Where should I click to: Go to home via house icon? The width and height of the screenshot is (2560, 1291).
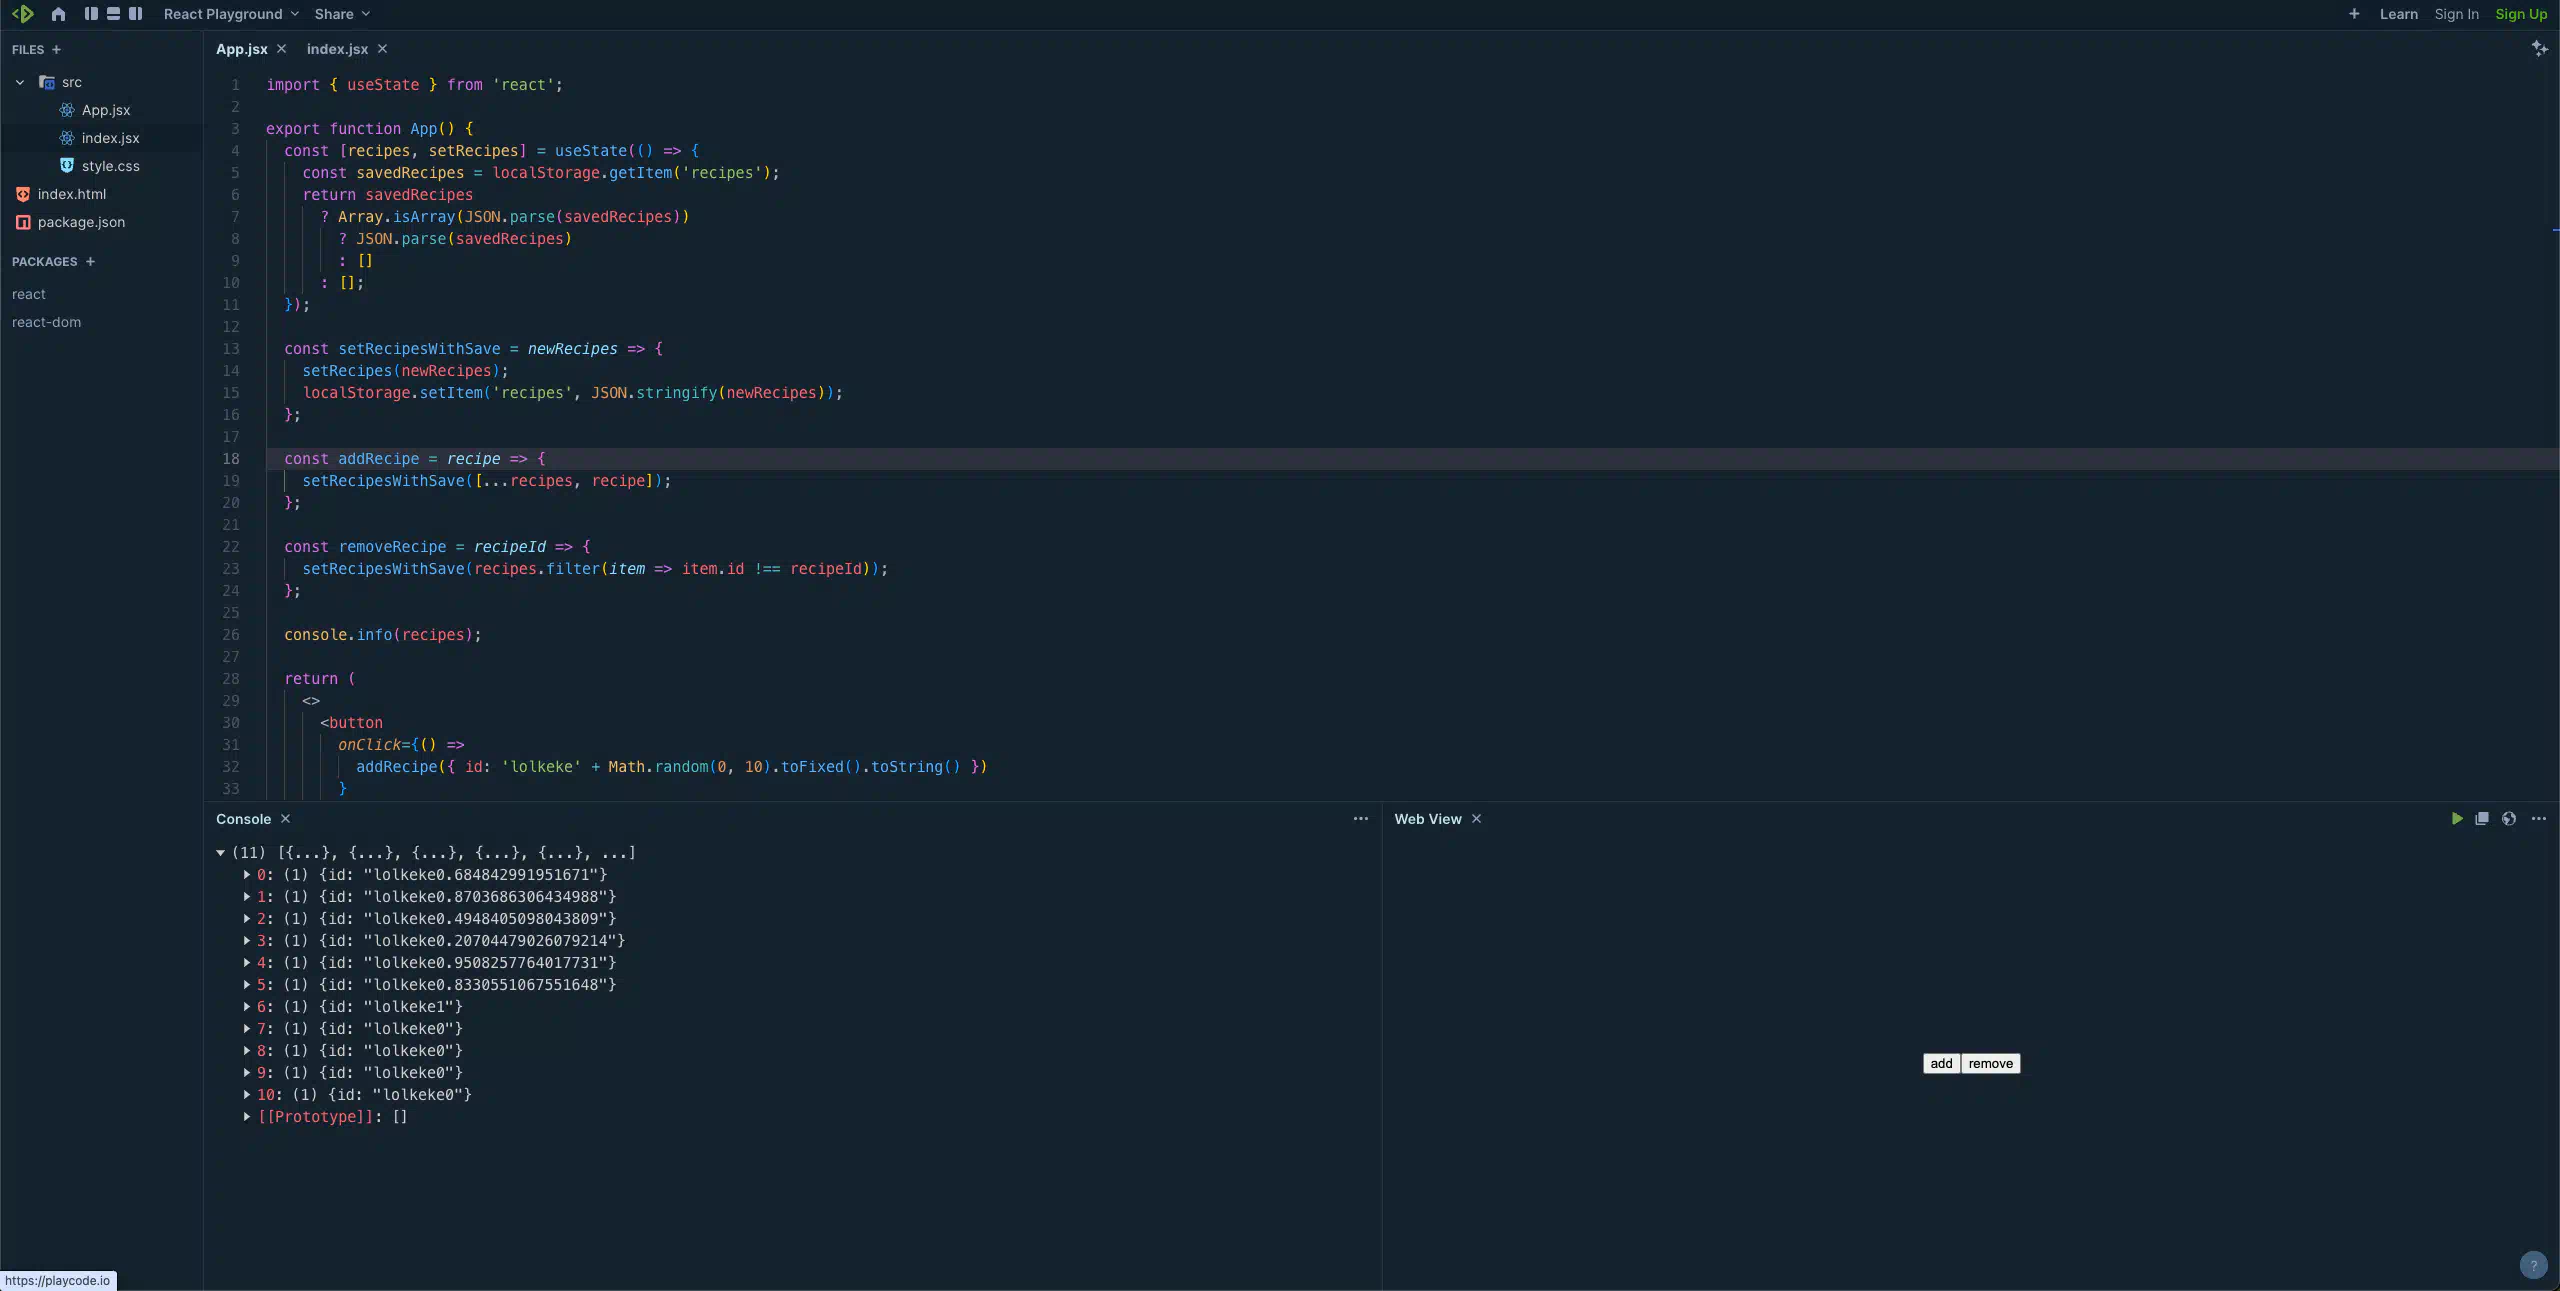(x=58, y=14)
